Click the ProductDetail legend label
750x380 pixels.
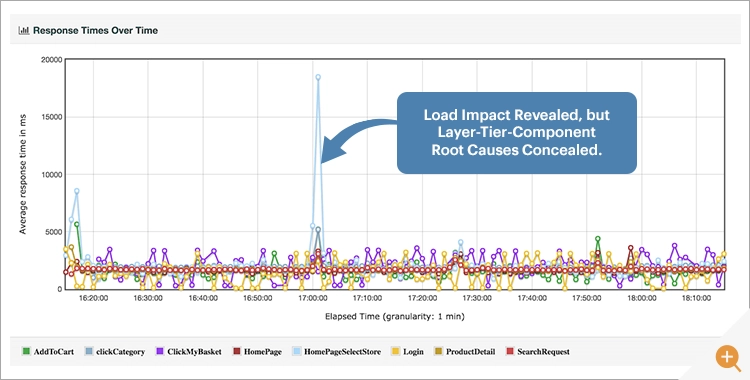pos(471,352)
